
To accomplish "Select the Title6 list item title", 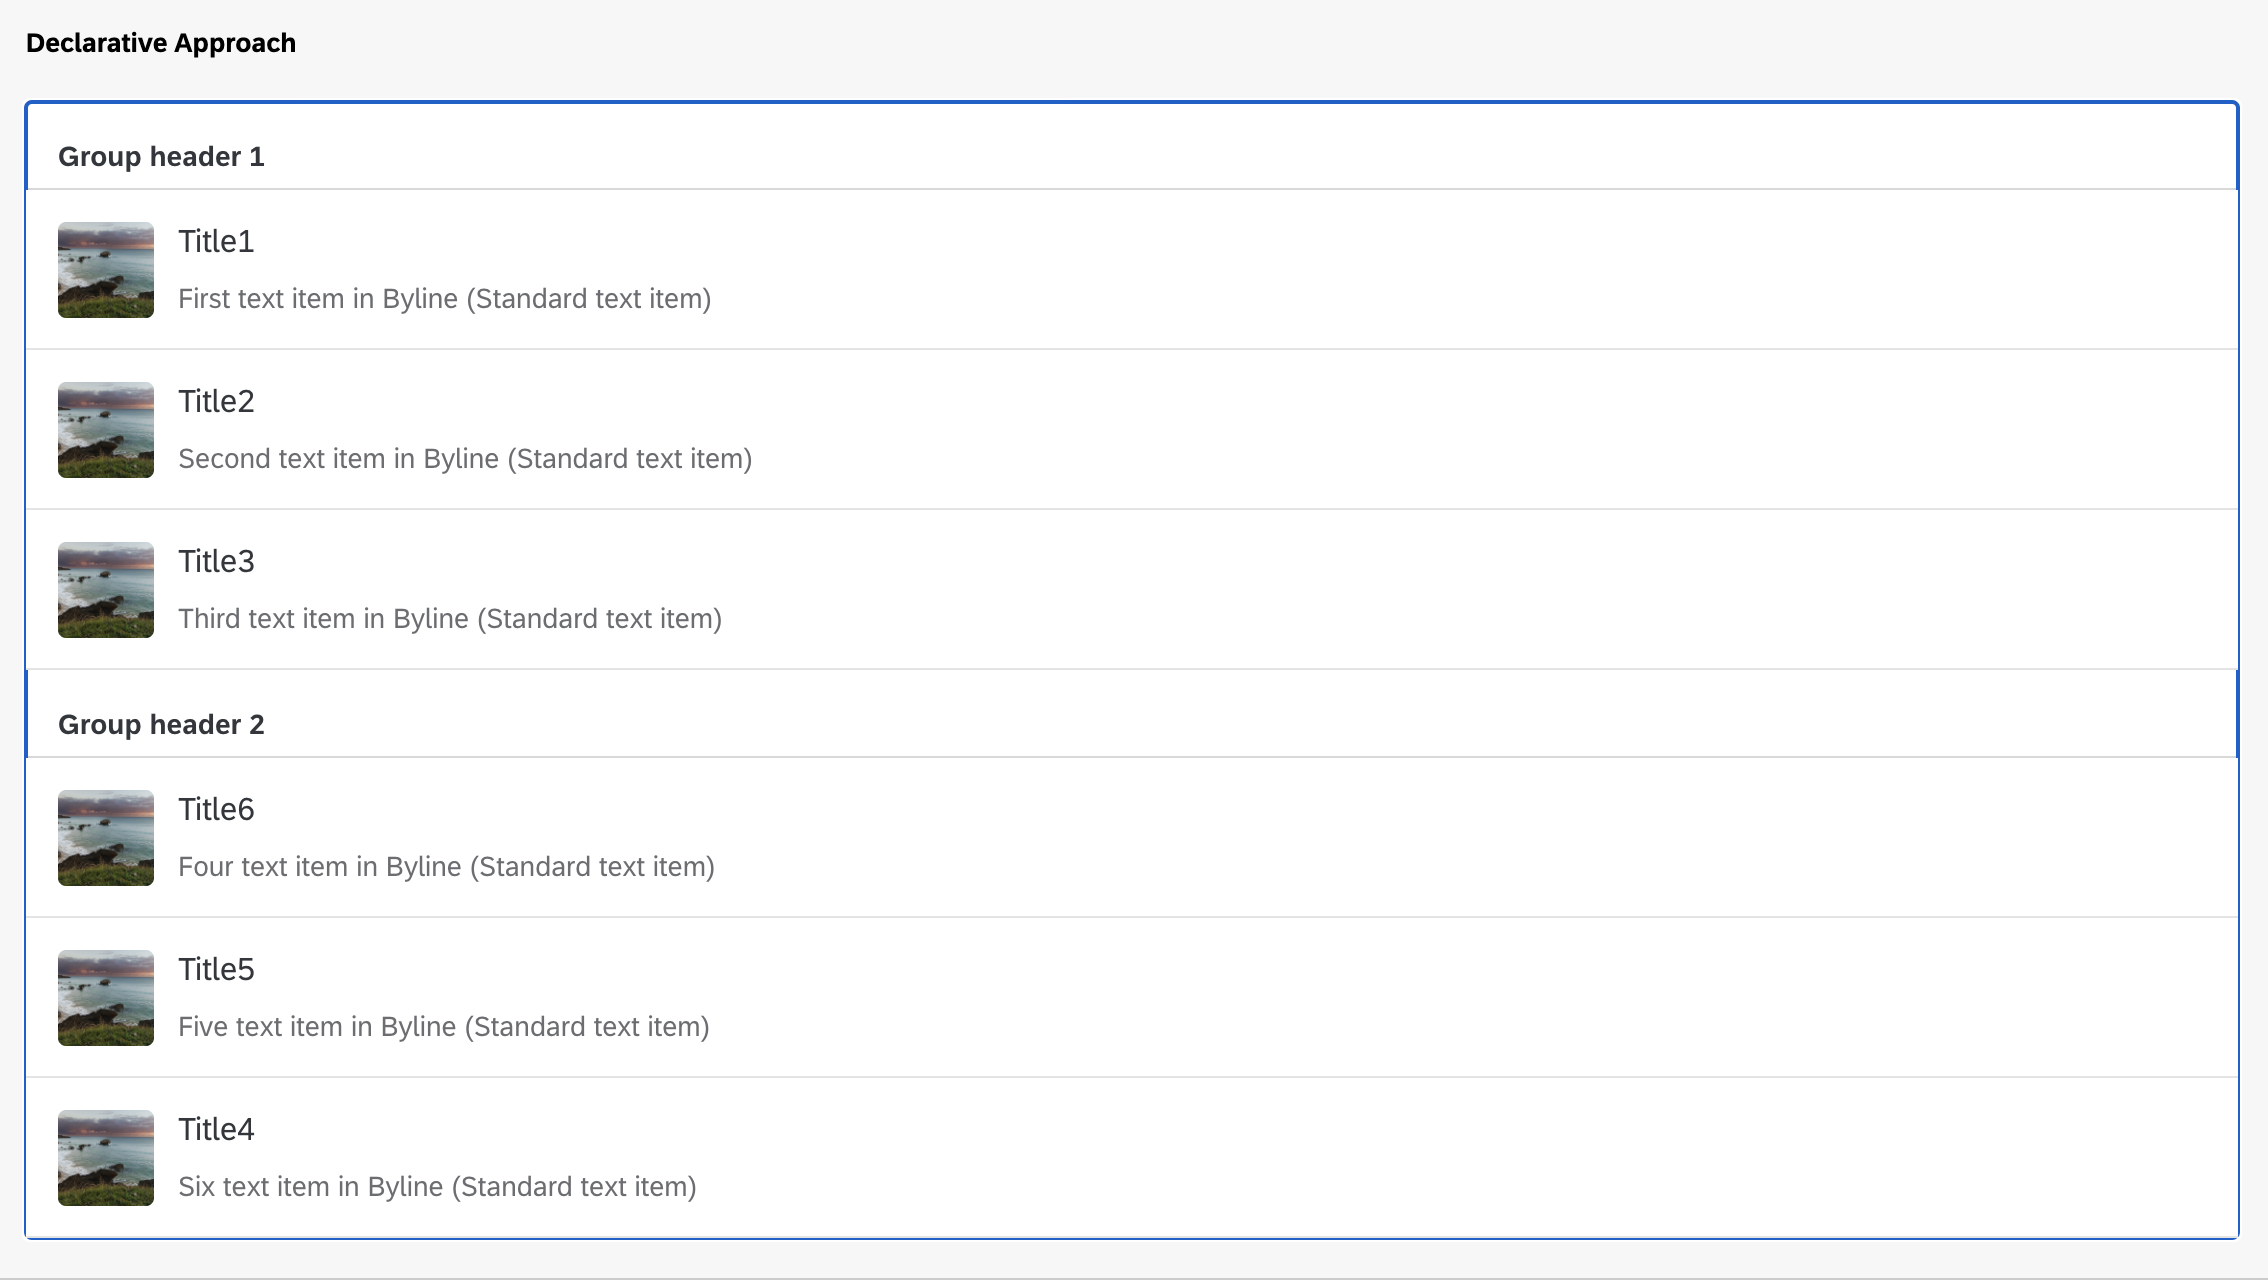I will (x=216, y=809).
